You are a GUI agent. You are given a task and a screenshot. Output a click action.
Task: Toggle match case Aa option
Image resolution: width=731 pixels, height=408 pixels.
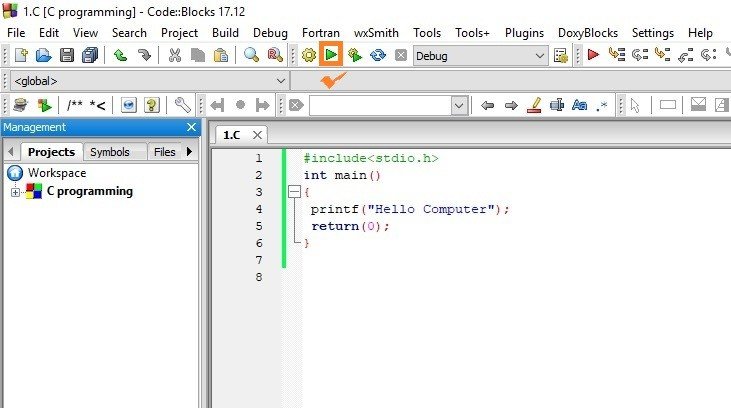tap(579, 105)
